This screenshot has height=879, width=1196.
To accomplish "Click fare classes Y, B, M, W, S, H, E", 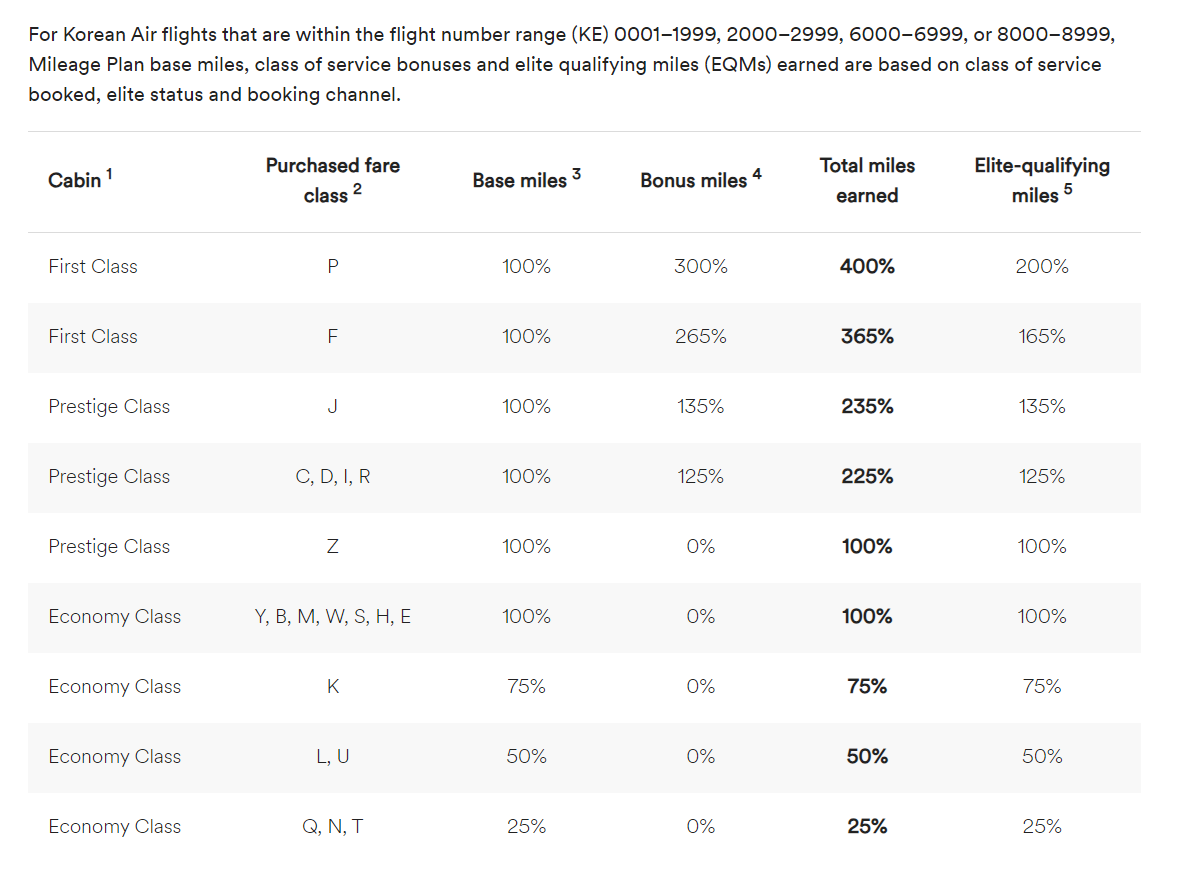I will coord(333,617).
